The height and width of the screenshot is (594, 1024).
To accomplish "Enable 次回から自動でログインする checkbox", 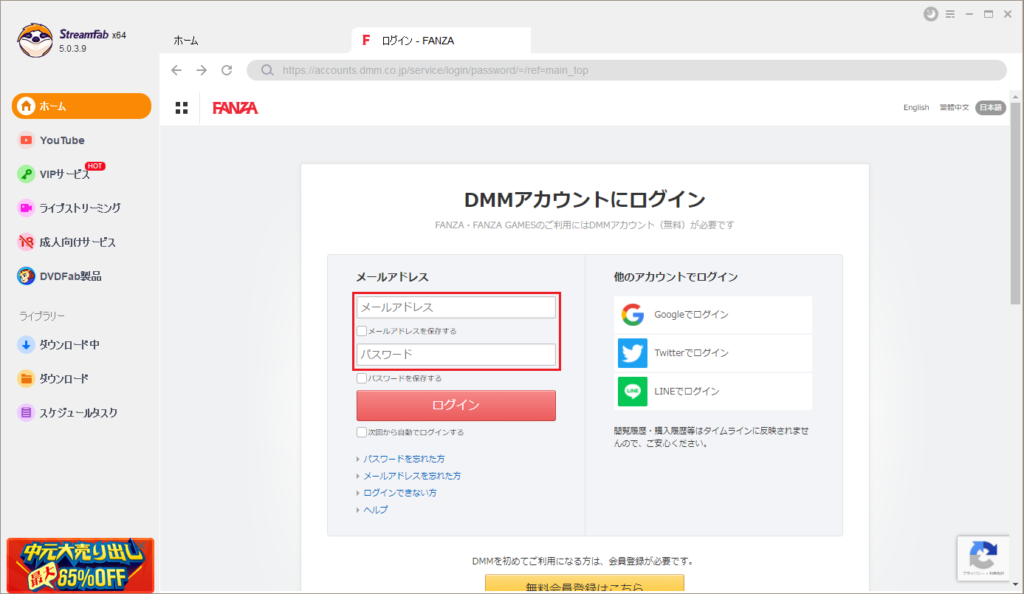I will (x=362, y=432).
